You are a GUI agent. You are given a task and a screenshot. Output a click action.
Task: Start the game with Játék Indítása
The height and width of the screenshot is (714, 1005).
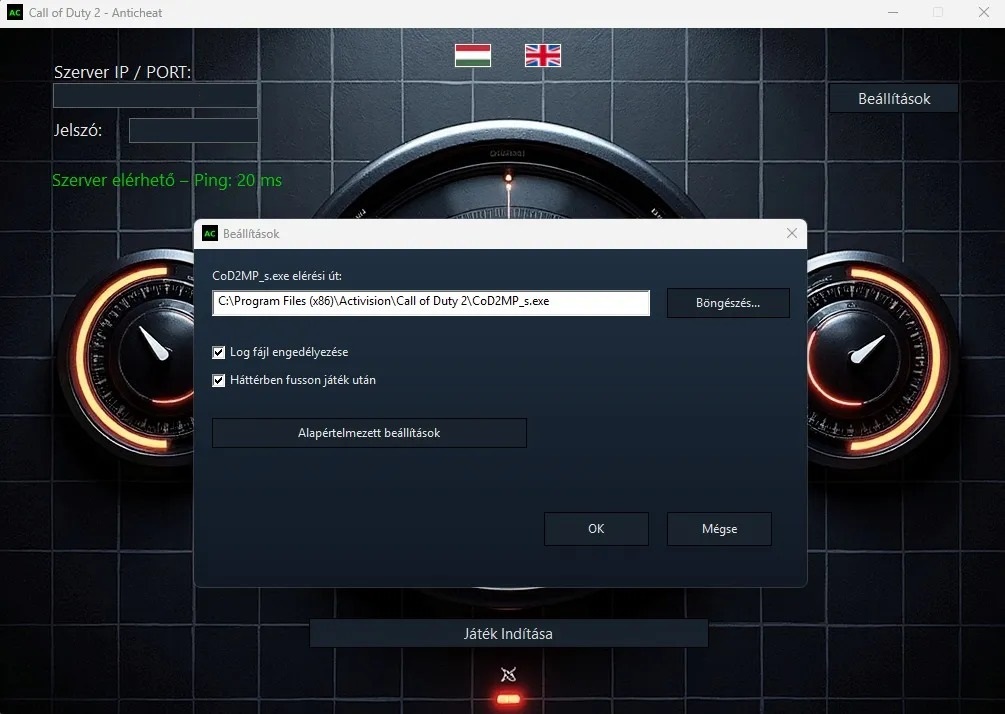click(508, 634)
